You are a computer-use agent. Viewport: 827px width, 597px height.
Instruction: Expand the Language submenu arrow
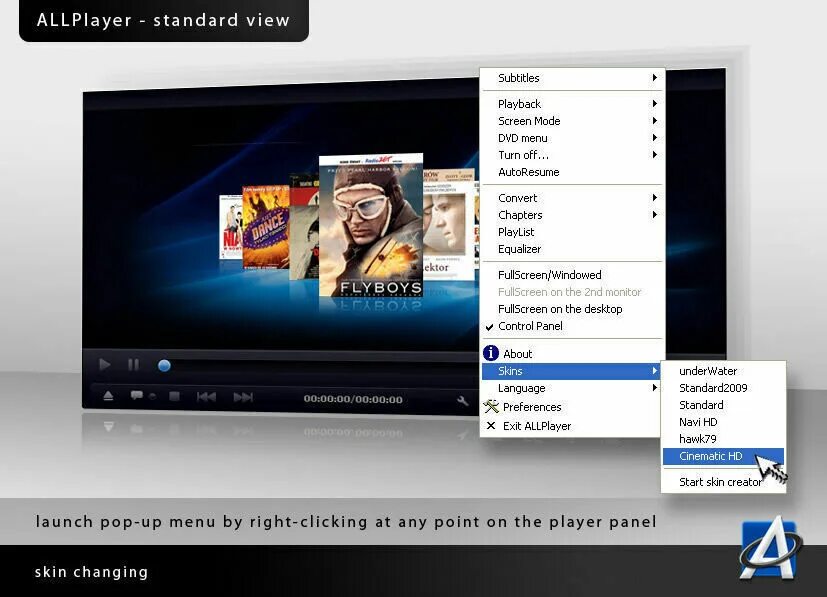tap(655, 388)
